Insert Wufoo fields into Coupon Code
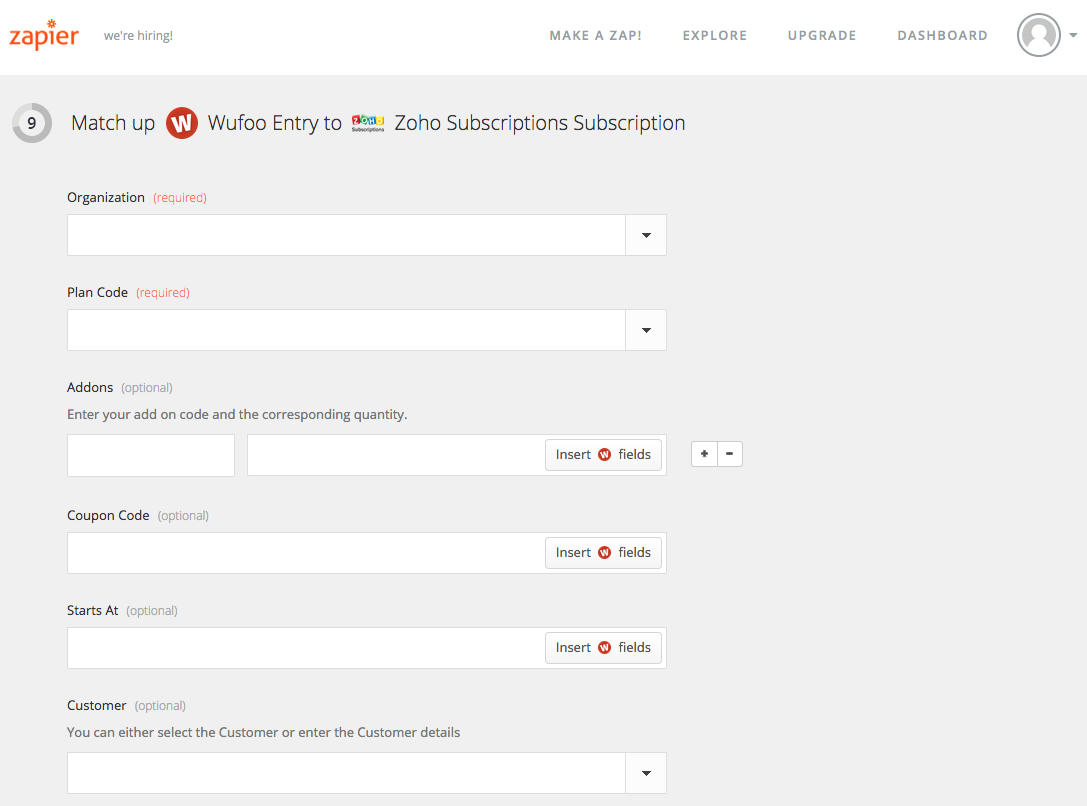The width and height of the screenshot is (1087, 806). coord(603,553)
